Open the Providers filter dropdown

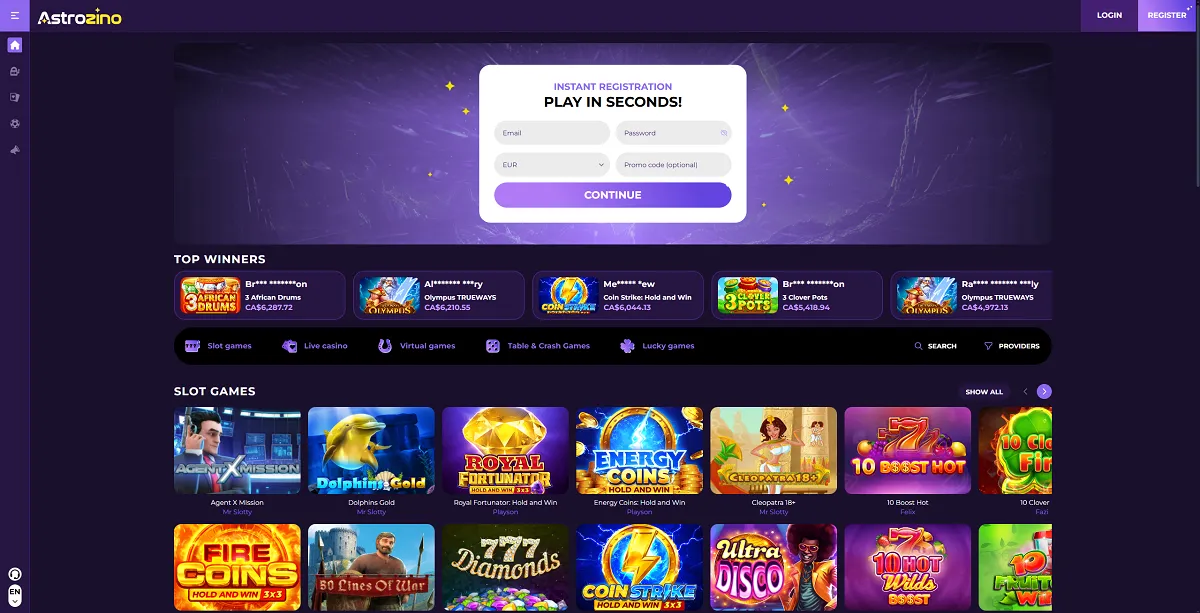tap(1011, 346)
